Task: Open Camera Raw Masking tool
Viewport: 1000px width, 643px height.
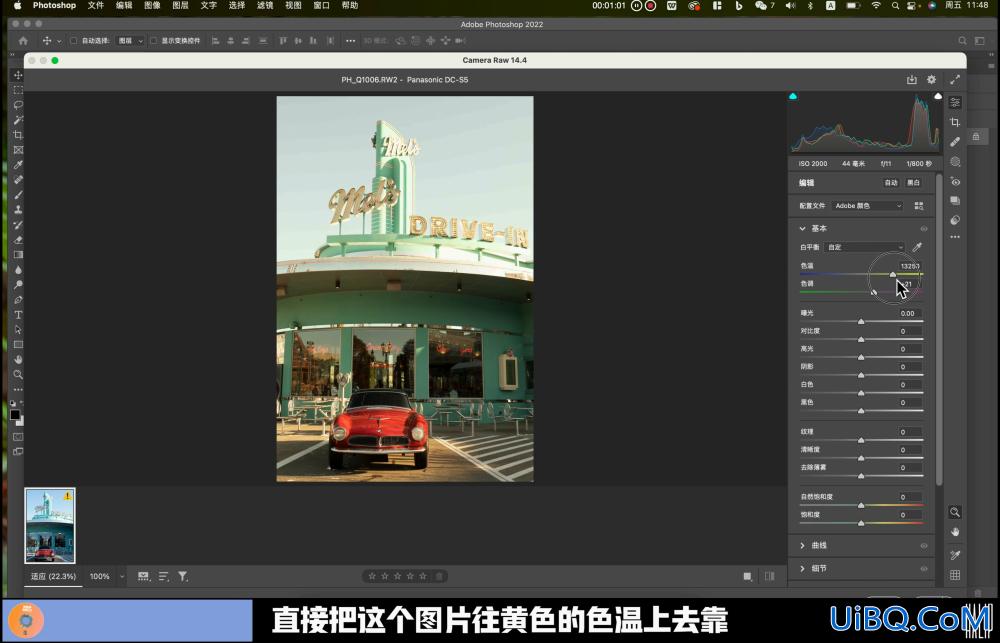Action: point(955,161)
